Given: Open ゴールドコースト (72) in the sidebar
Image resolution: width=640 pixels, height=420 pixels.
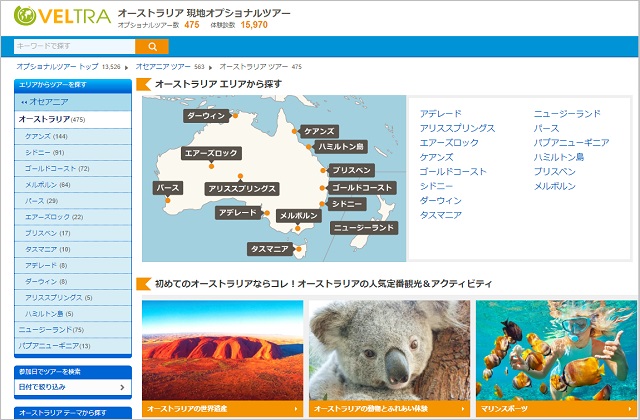Looking at the screenshot, I should (x=57, y=168).
